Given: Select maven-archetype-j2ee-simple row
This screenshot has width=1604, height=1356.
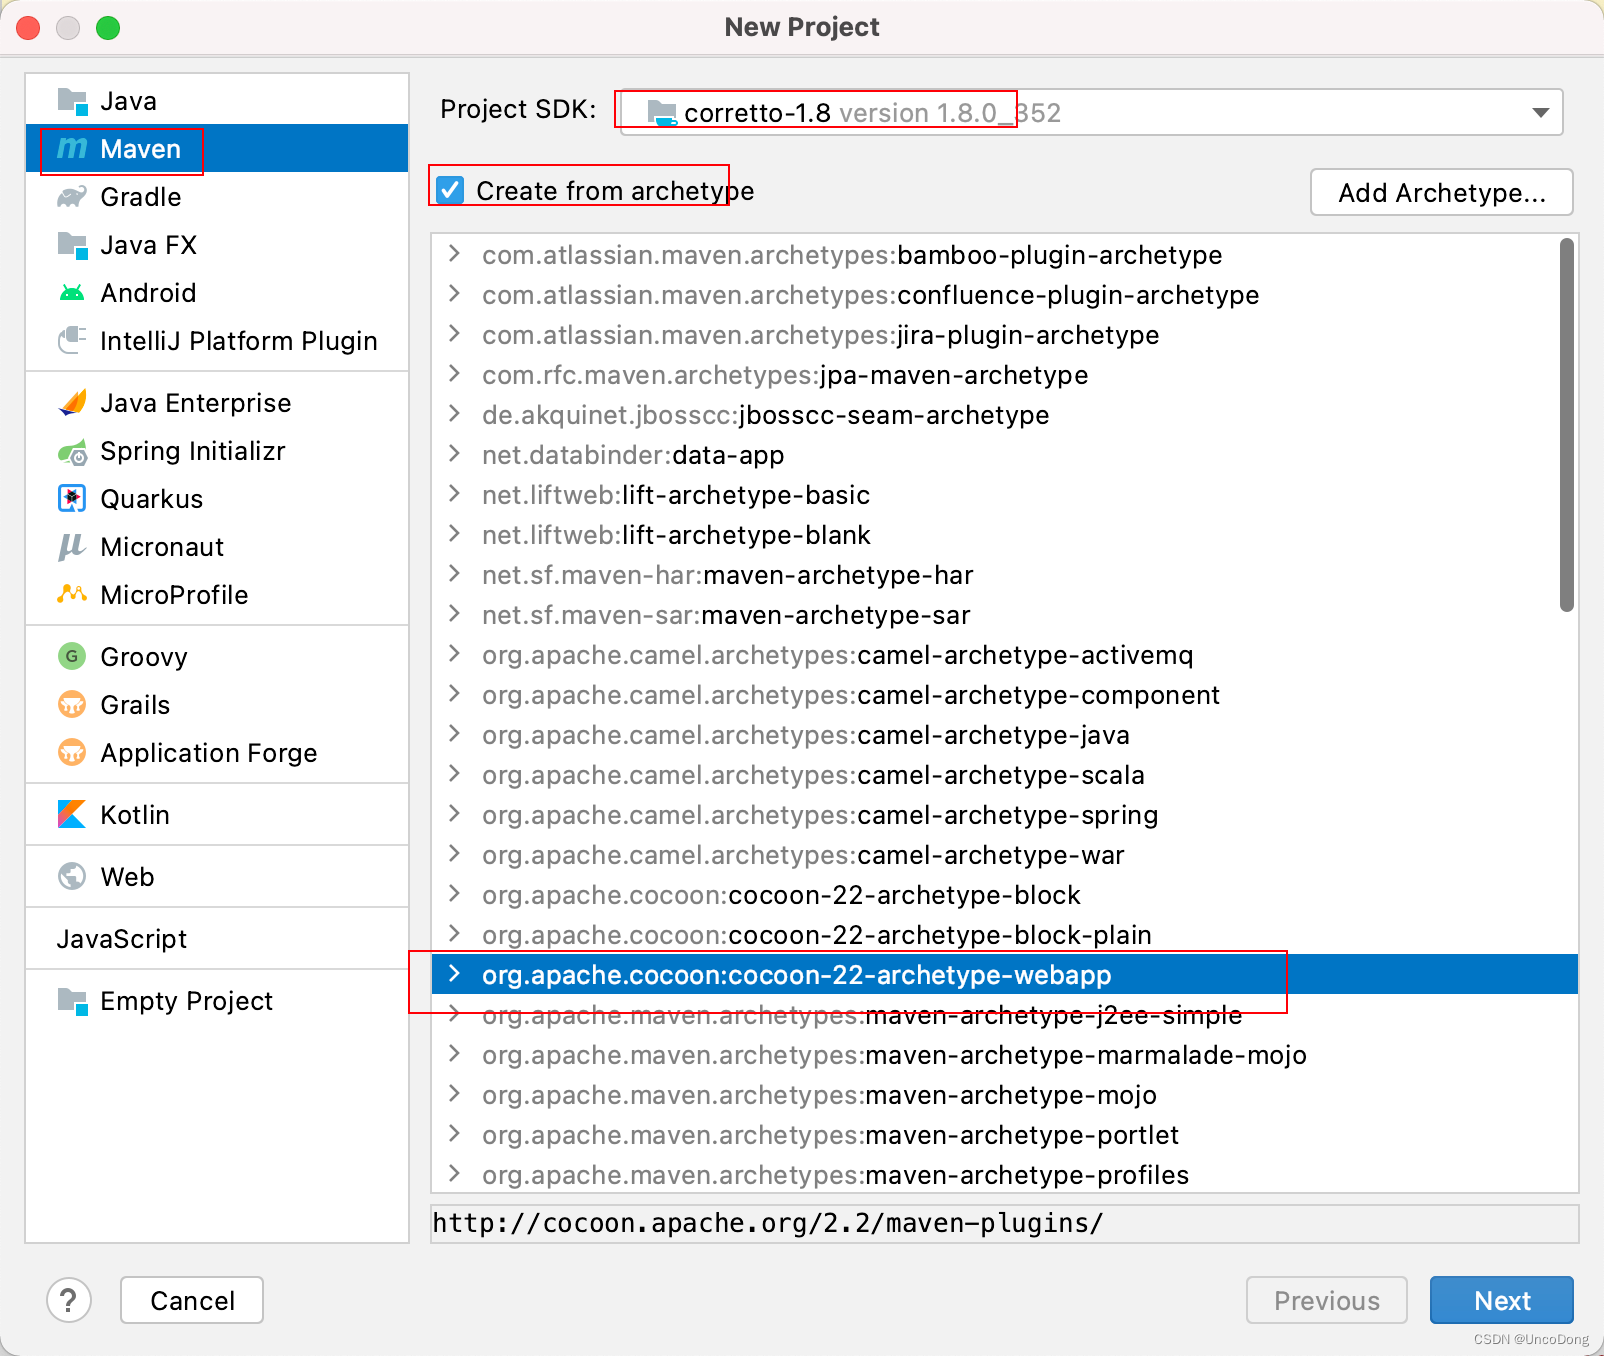Looking at the screenshot, I should (1005, 1015).
